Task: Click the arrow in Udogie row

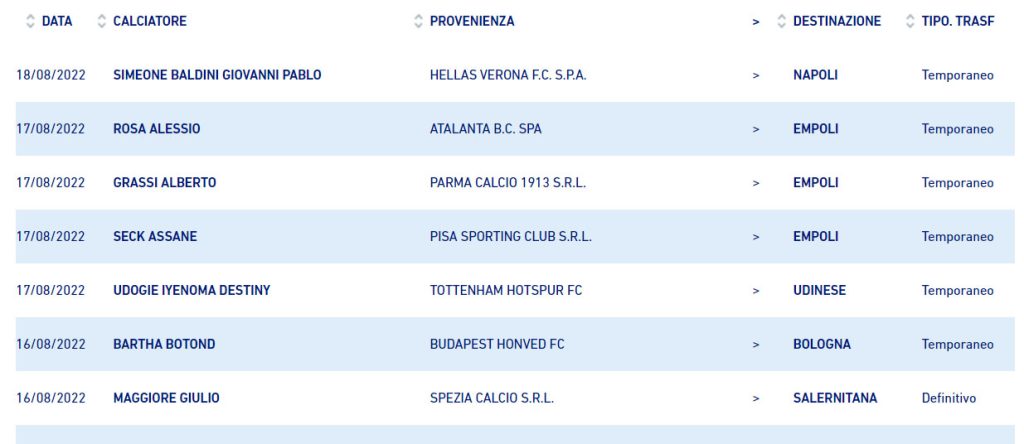Action: click(x=756, y=291)
